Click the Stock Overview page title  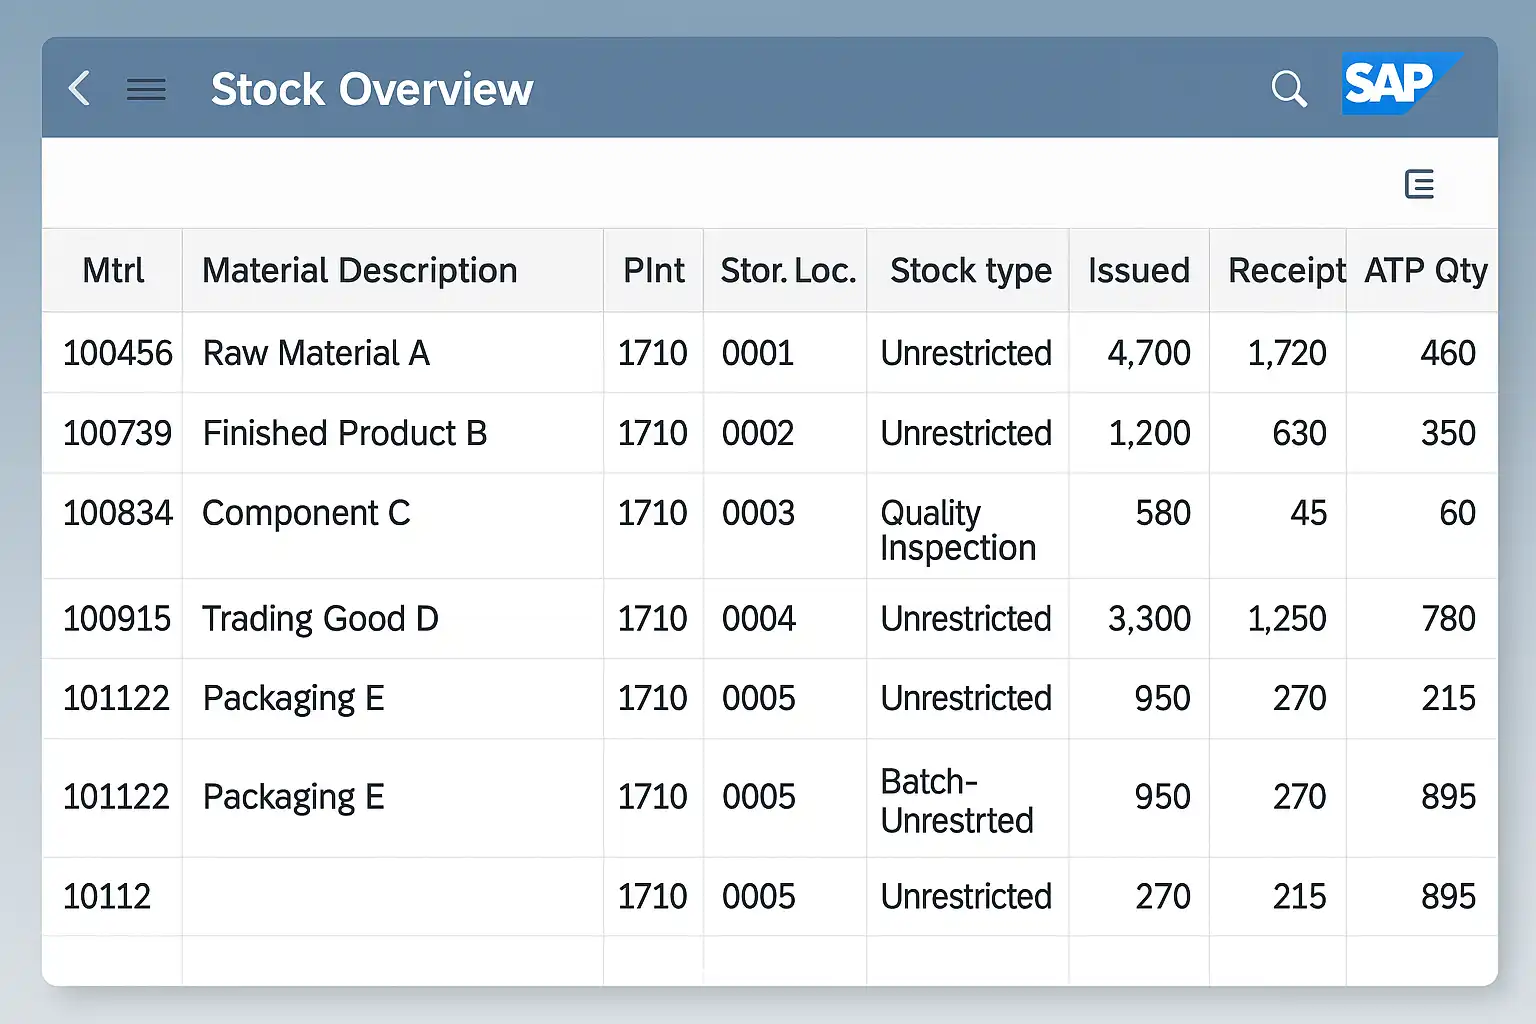pyautogui.click(x=372, y=90)
